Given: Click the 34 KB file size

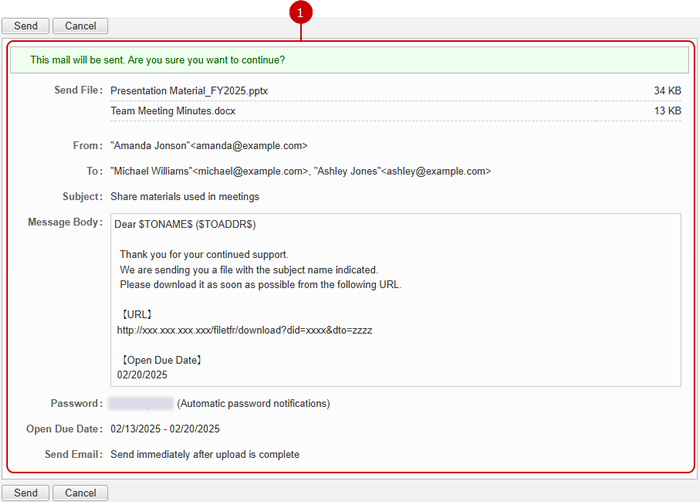Looking at the screenshot, I should (x=667, y=91).
